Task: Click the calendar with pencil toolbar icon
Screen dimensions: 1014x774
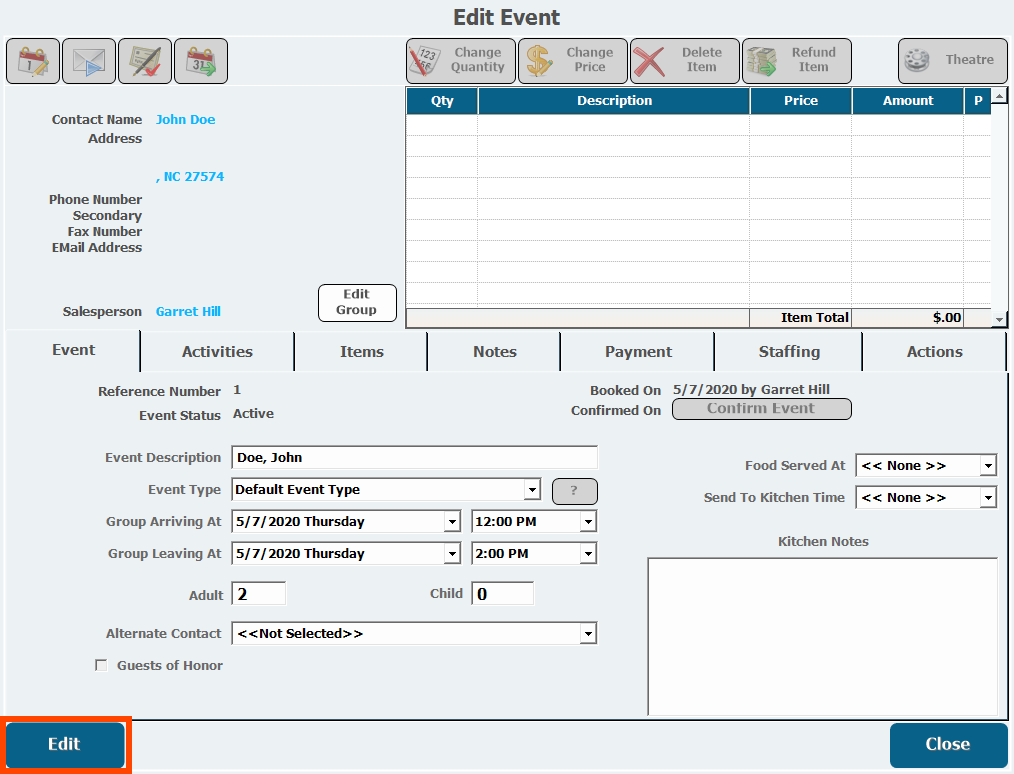Action: [33, 61]
